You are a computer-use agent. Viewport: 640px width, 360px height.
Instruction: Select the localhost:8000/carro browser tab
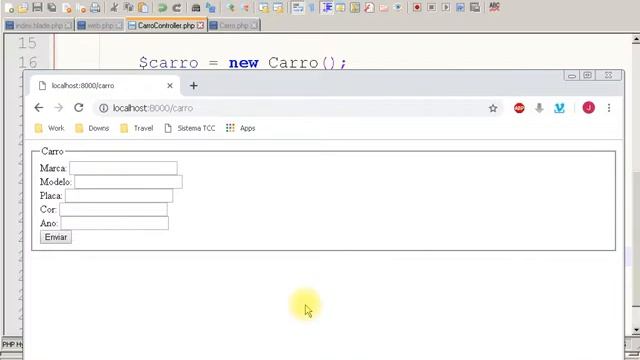[x=105, y=86]
